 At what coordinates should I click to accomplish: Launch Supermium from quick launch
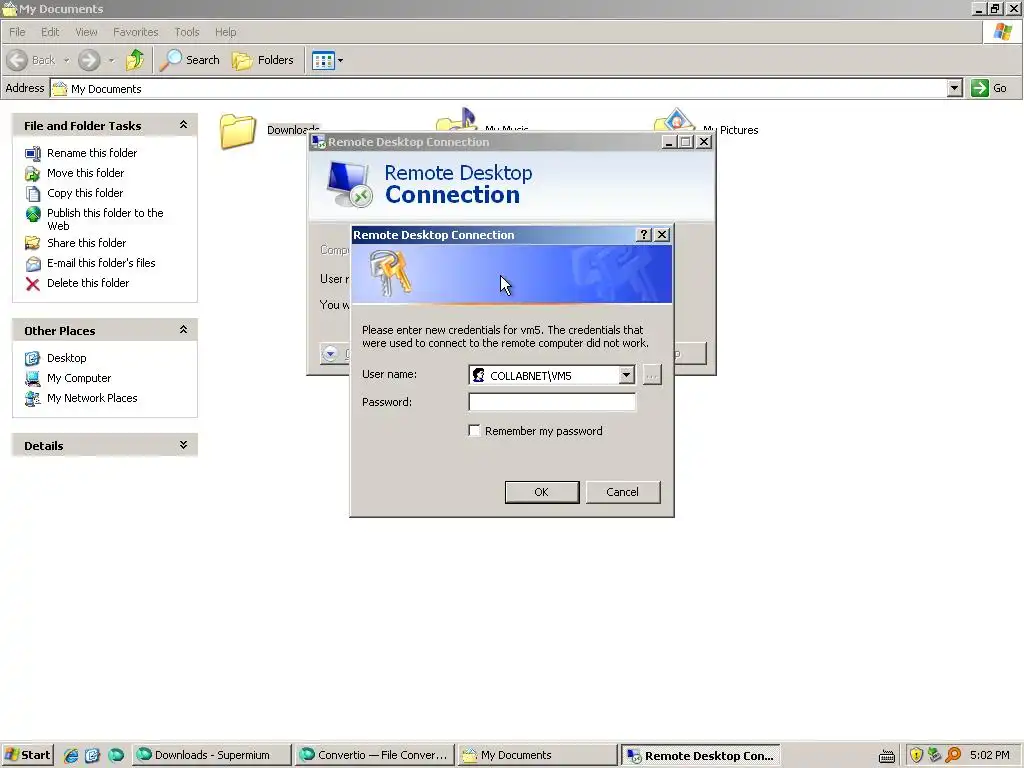(x=116, y=756)
